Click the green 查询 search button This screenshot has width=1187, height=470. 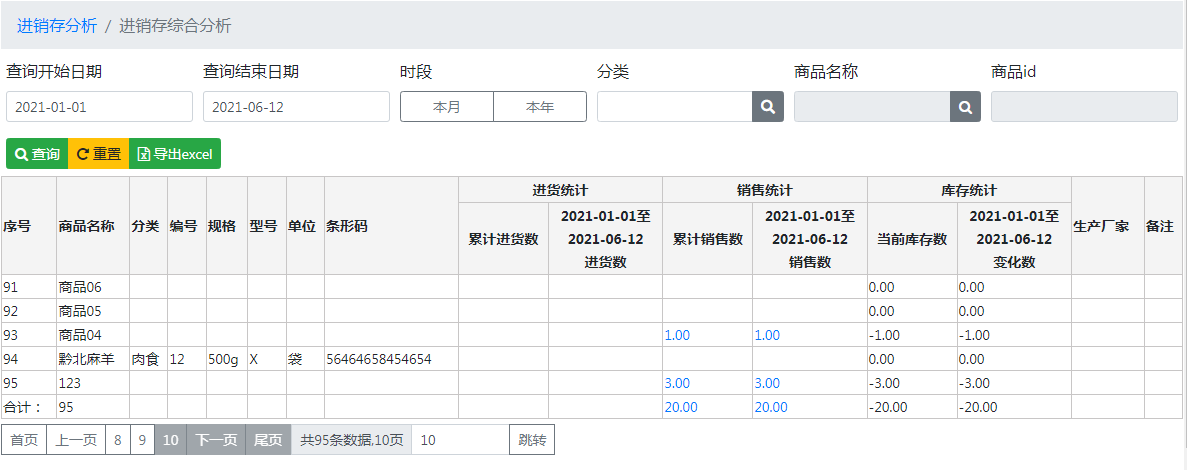(x=37, y=154)
